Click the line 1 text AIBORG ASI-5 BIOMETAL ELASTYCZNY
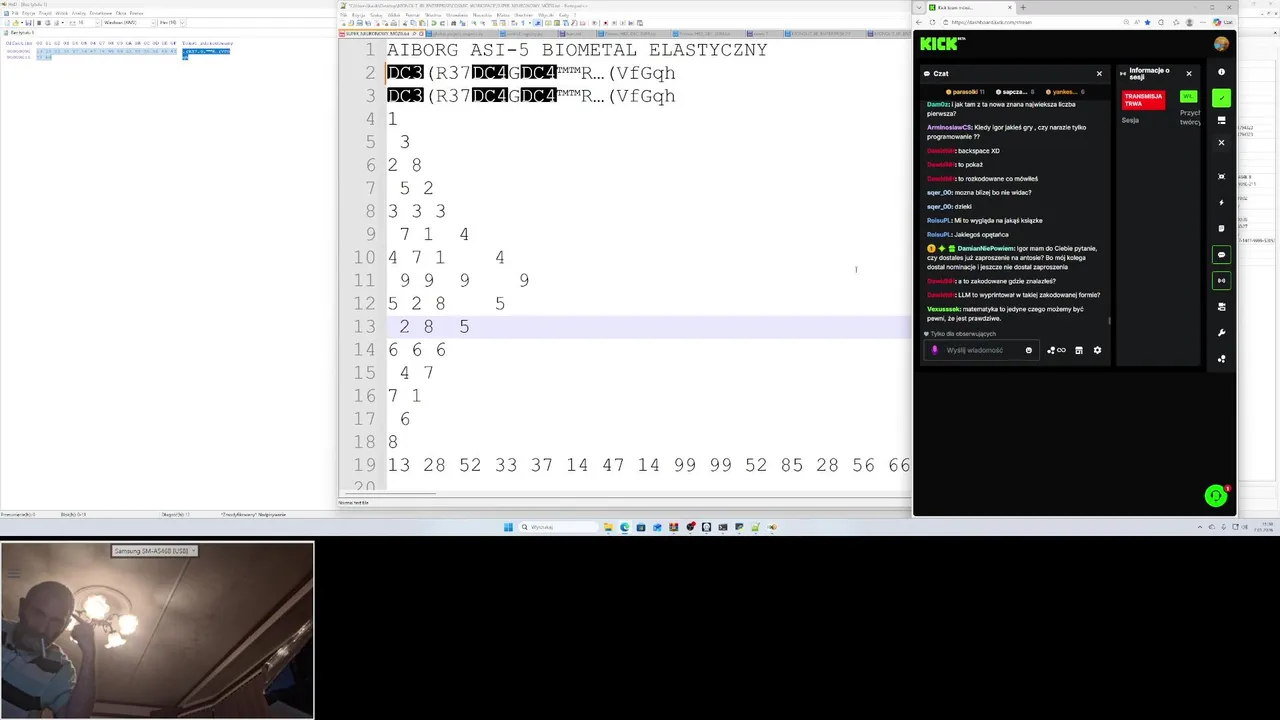1280x720 pixels. (577, 49)
